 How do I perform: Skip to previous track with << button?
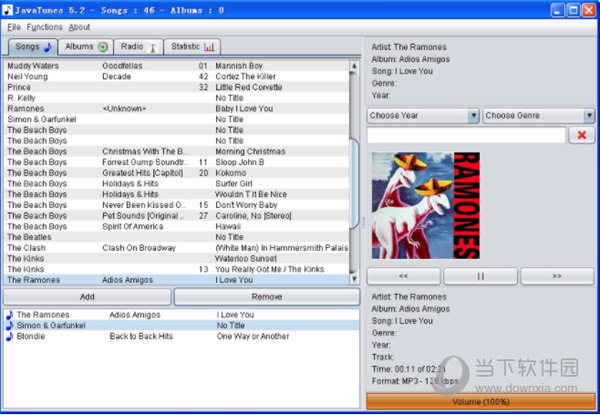(x=404, y=276)
